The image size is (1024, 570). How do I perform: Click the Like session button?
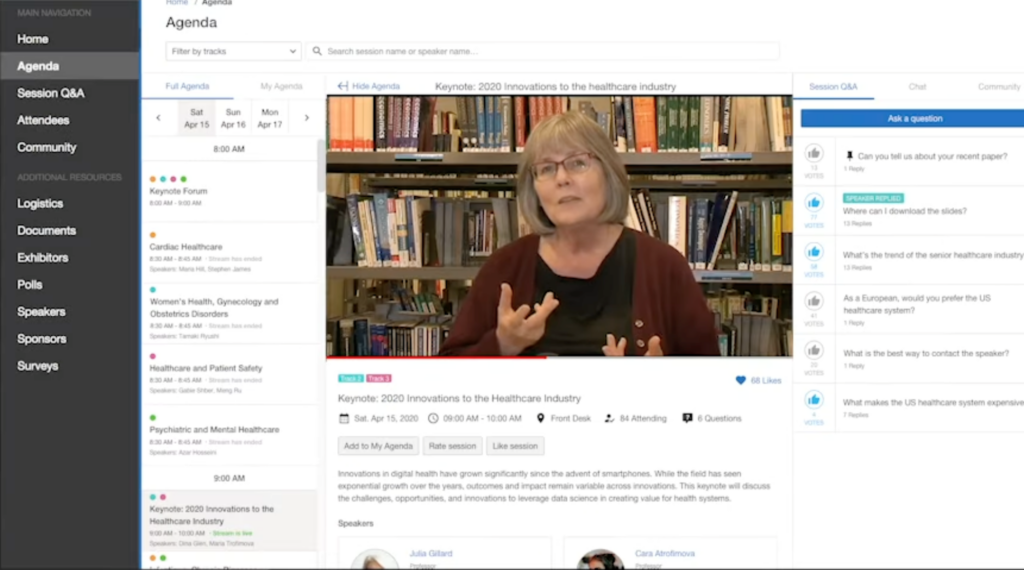click(515, 446)
